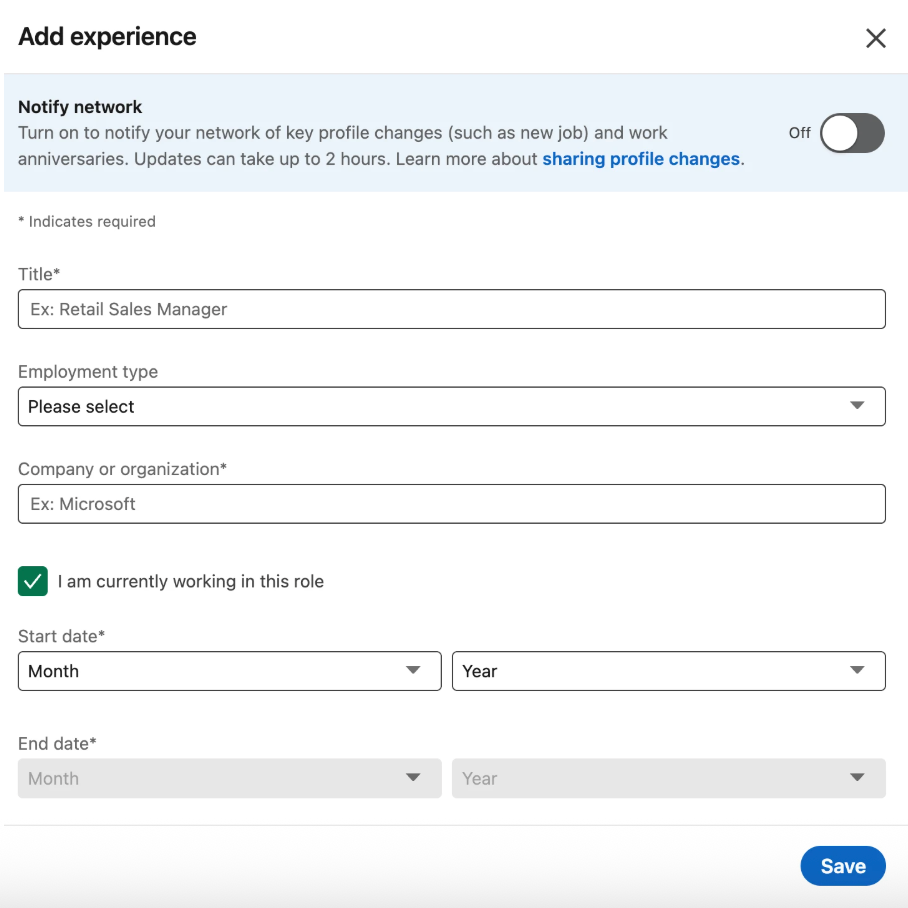Viewport: 908px width, 908px height.
Task: Open the sharing profile changes link
Action: pos(640,159)
